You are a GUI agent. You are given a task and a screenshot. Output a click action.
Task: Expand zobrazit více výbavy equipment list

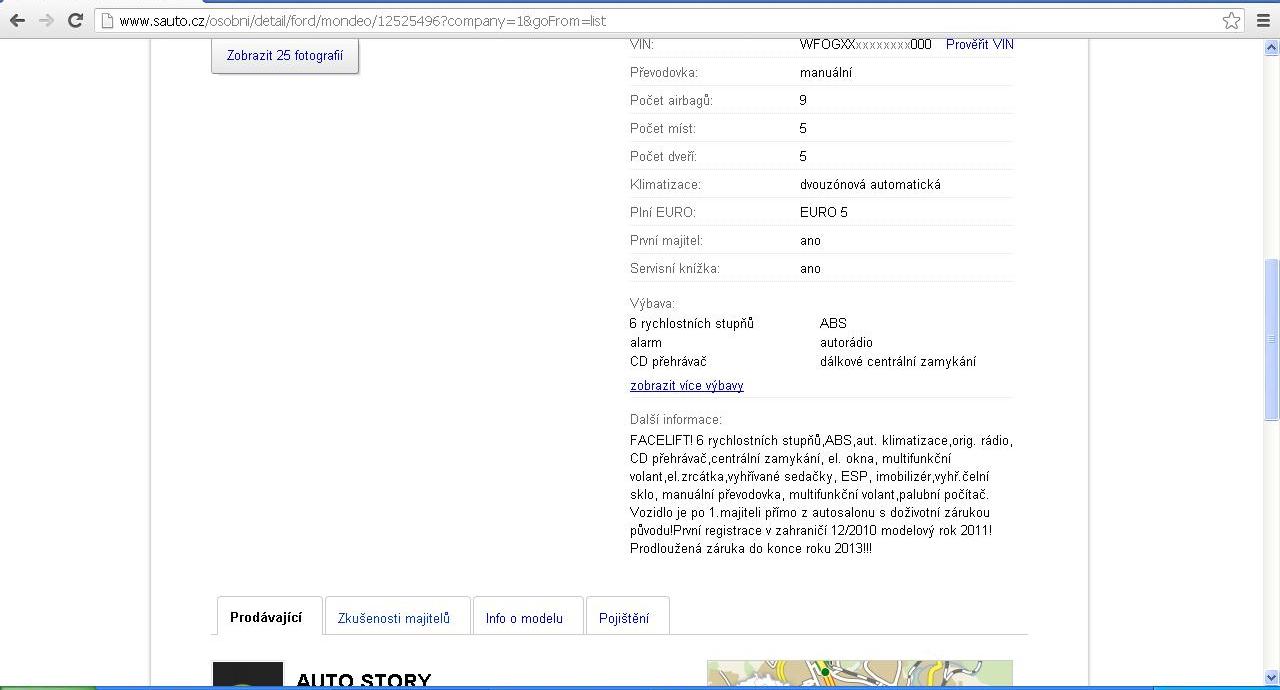click(x=686, y=385)
